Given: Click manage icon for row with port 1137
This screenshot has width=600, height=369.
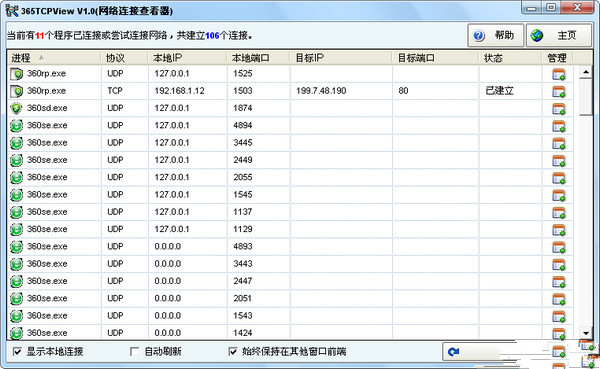Looking at the screenshot, I should click(559, 212).
